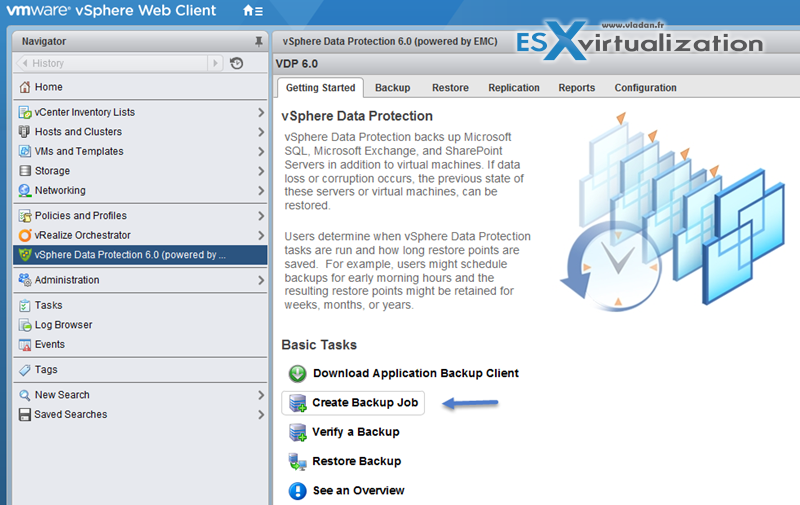Switch to the Getting Started tab
Screen dimensions: 800x505
[320, 88]
